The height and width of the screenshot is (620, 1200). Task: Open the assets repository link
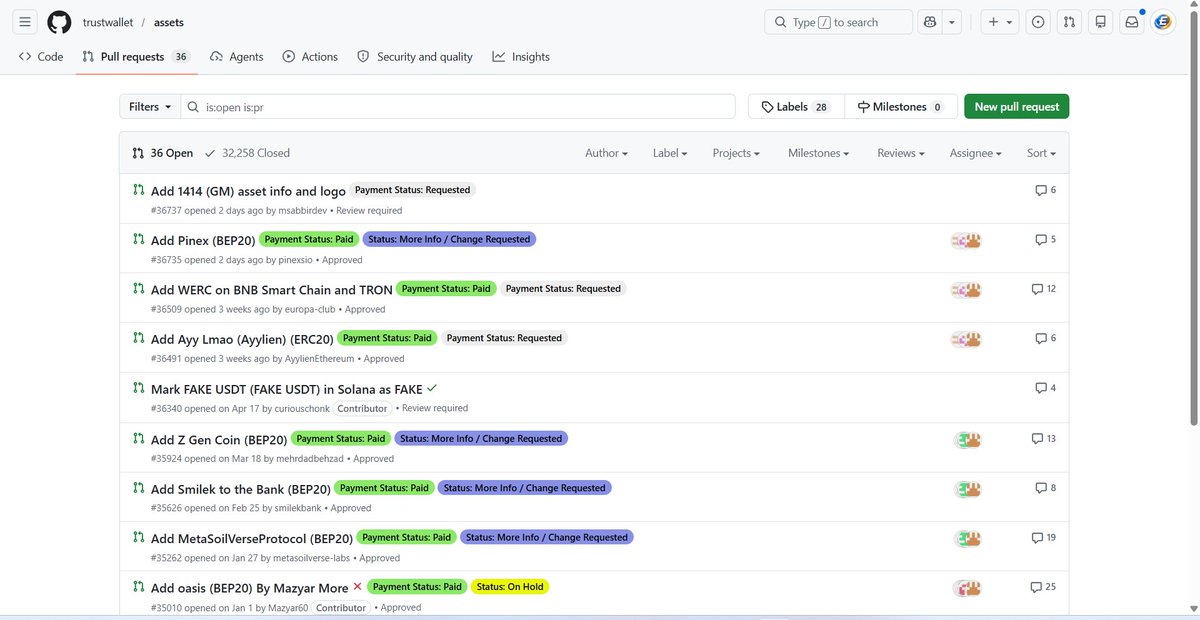pyautogui.click(x=169, y=22)
